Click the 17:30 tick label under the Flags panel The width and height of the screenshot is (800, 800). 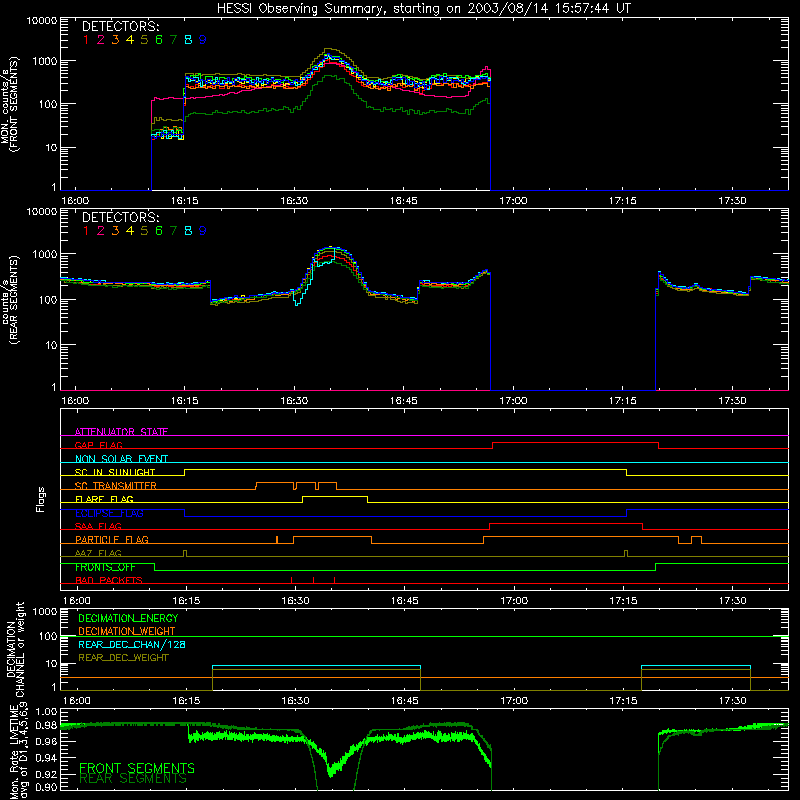coord(733,601)
